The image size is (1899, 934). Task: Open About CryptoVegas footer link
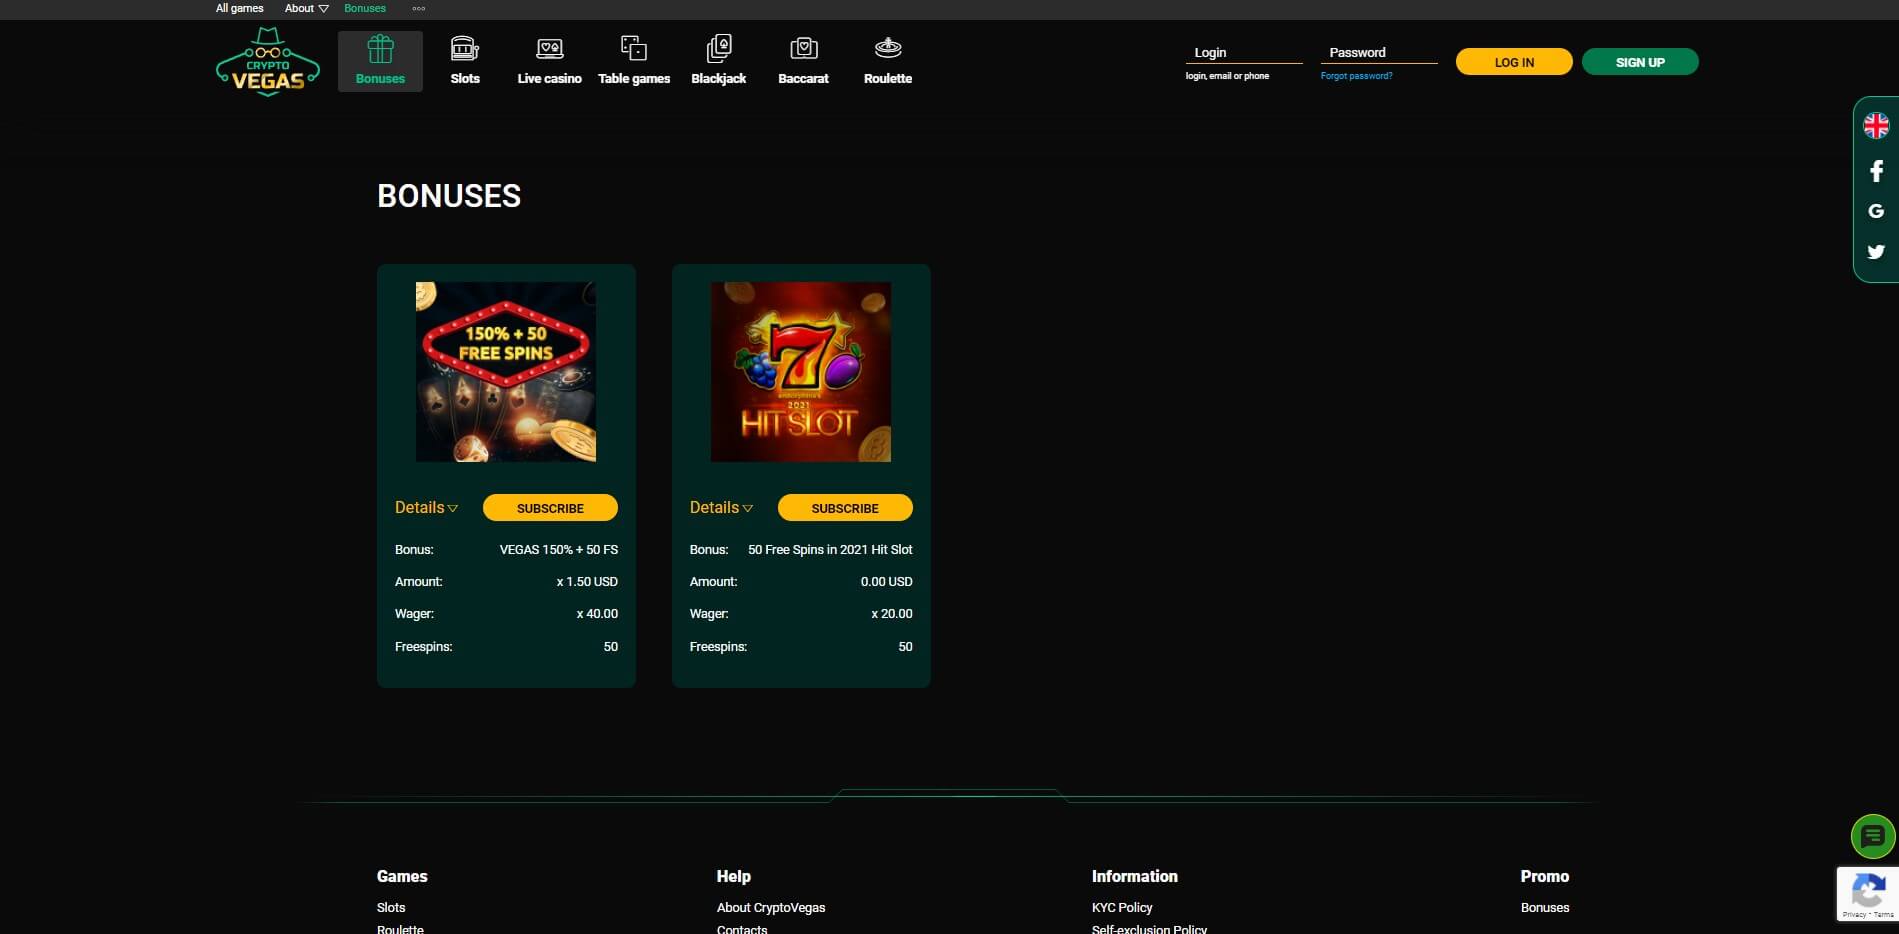771,908
